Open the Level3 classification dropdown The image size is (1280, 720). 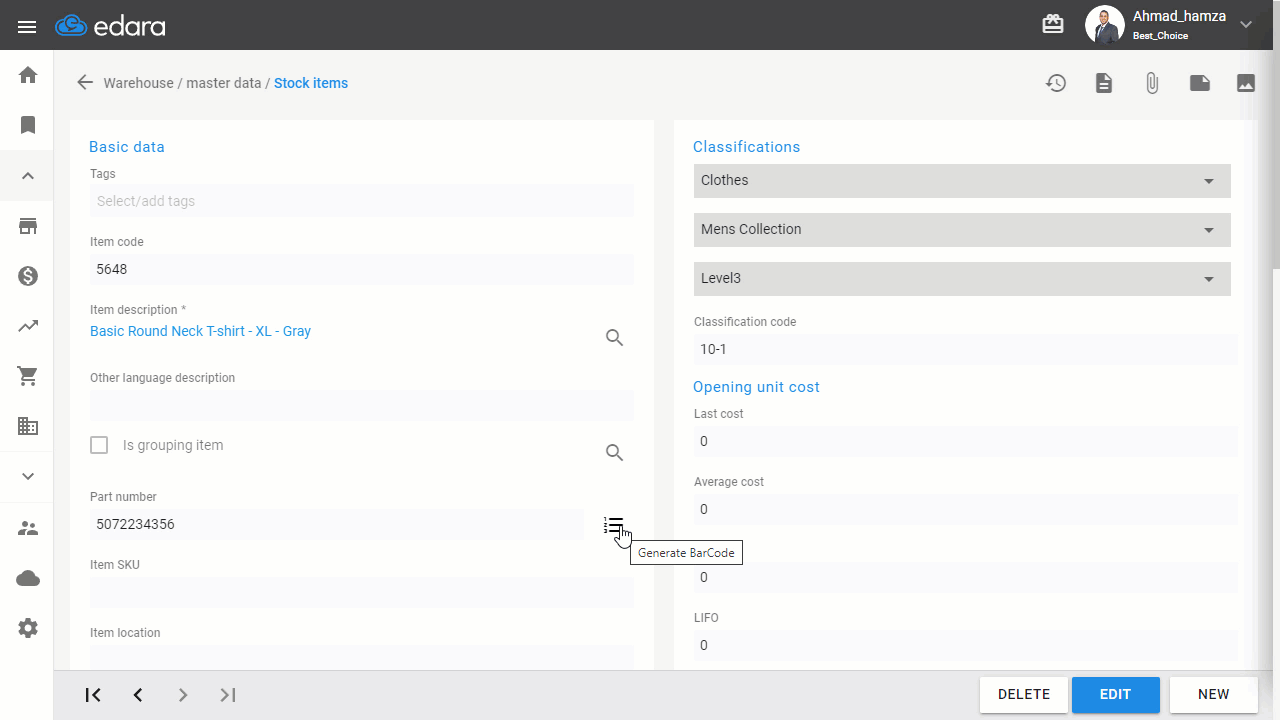coord(962,279)
